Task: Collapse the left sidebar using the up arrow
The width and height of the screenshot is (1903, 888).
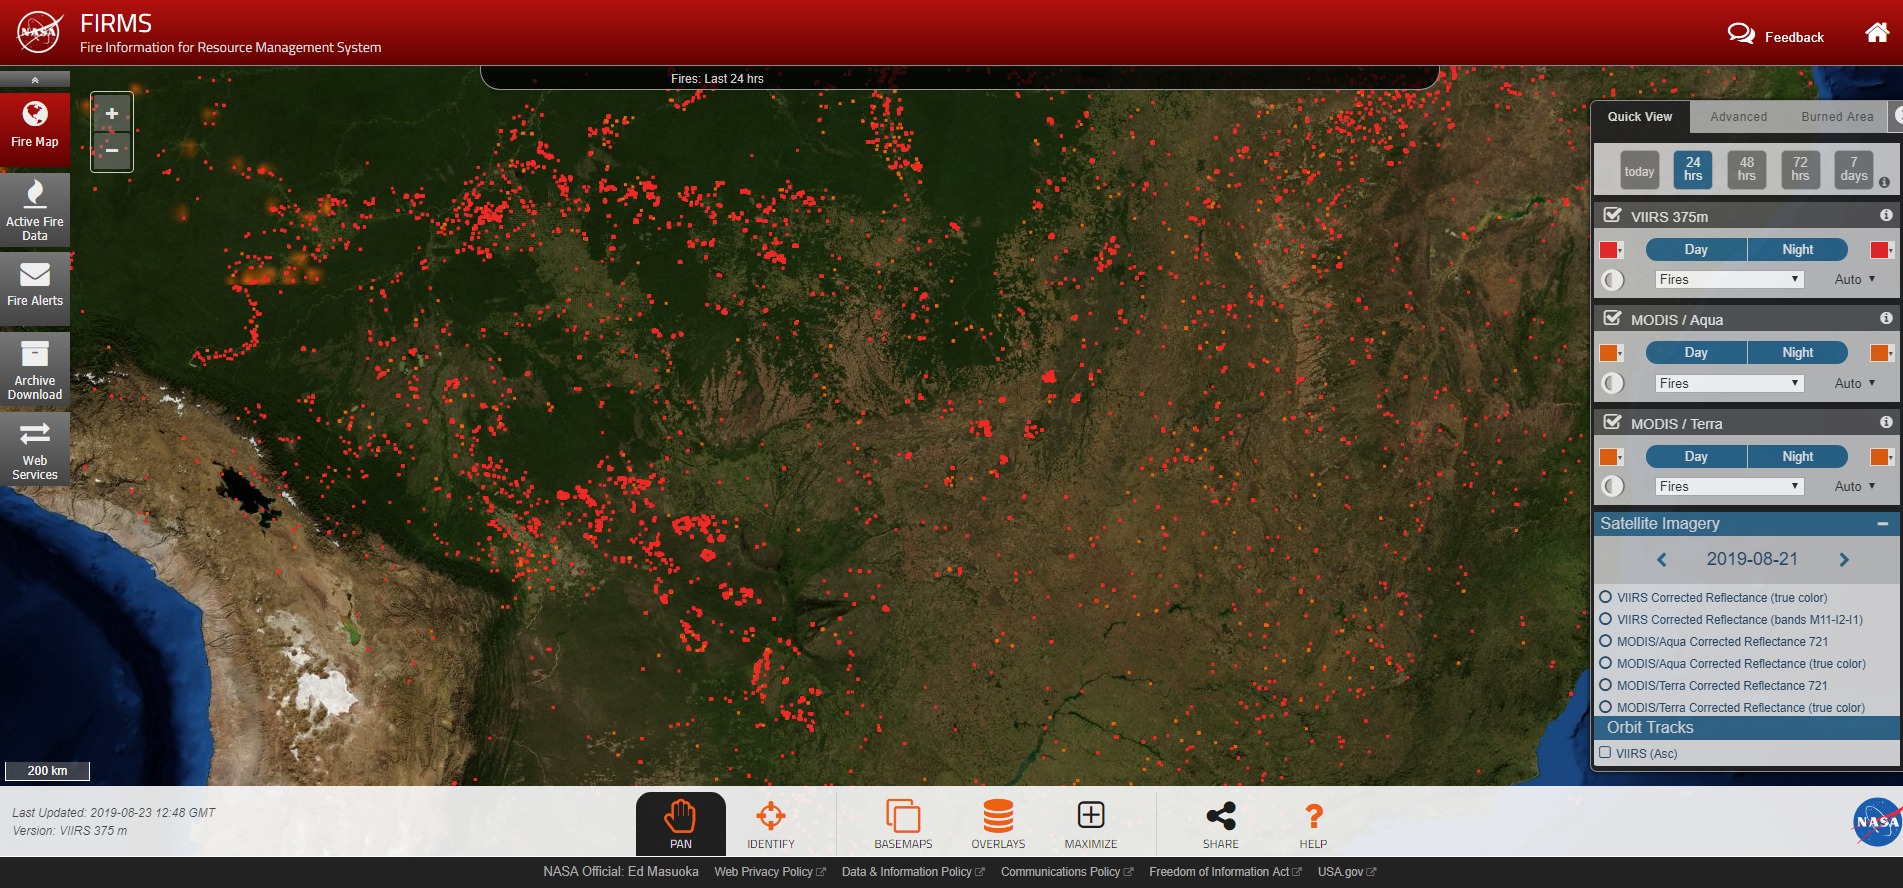Action: point(35,80)
